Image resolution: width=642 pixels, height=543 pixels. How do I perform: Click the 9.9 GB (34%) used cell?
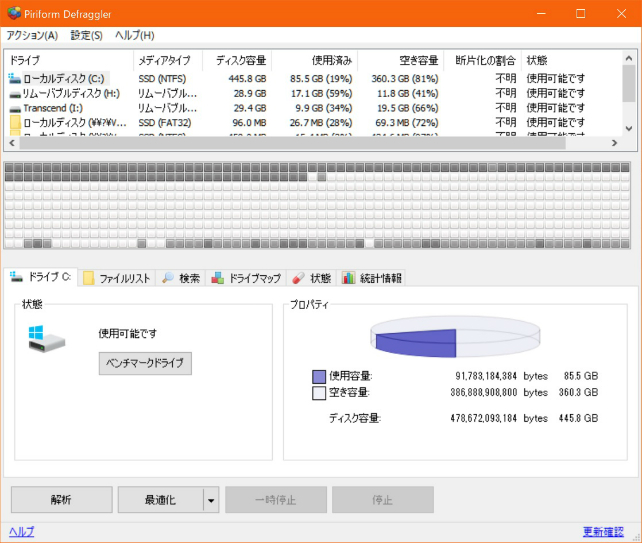point(324,108)
